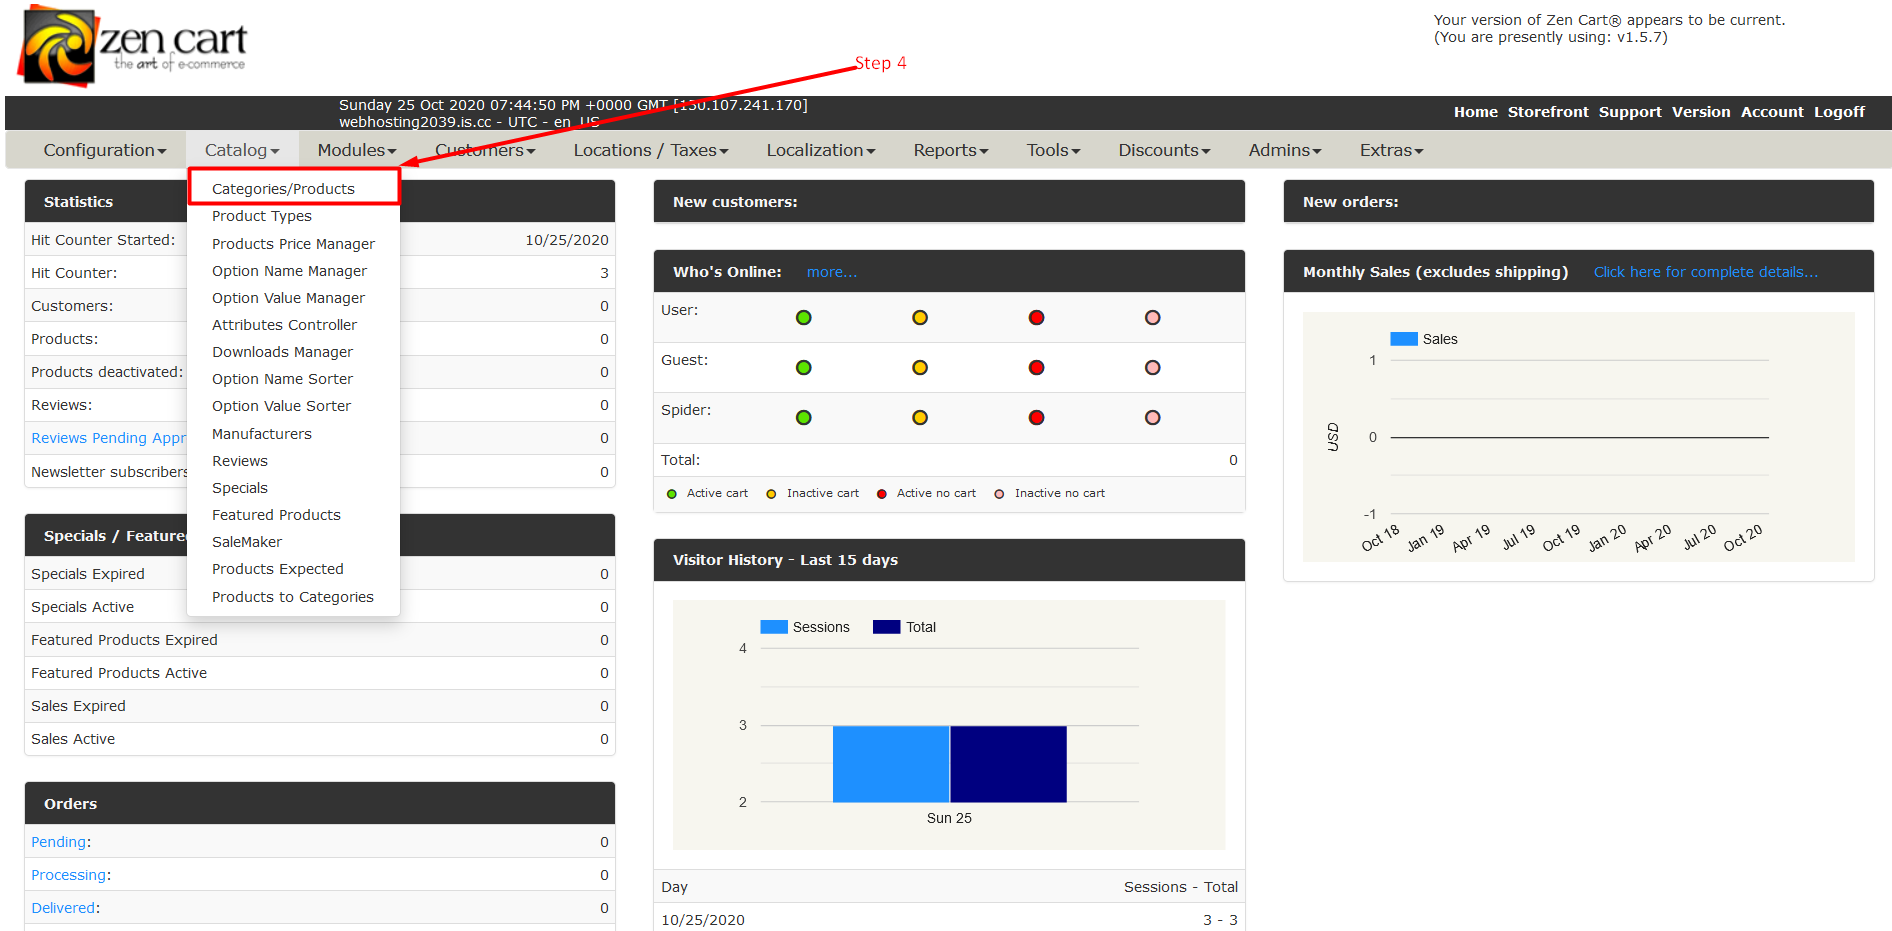The image size is (1892, 931).
Task: Expand the Admins menu
Action: pos(1285,150)
